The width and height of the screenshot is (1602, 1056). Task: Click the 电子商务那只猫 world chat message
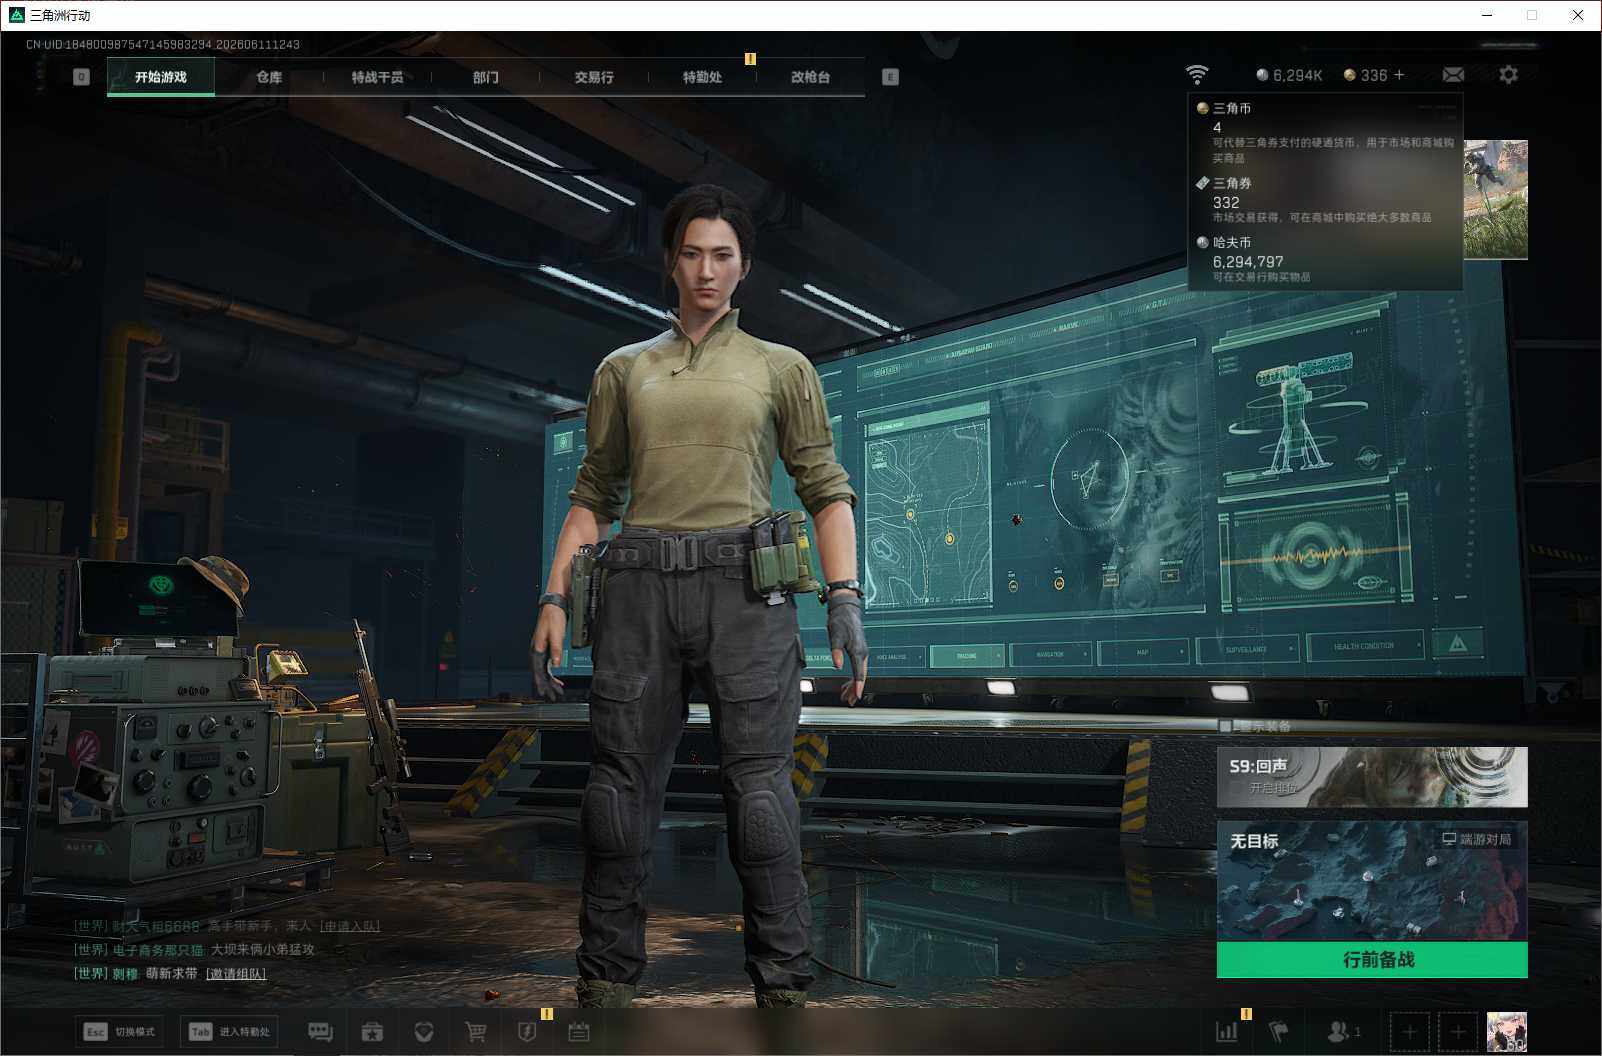(x=194, y=949)
